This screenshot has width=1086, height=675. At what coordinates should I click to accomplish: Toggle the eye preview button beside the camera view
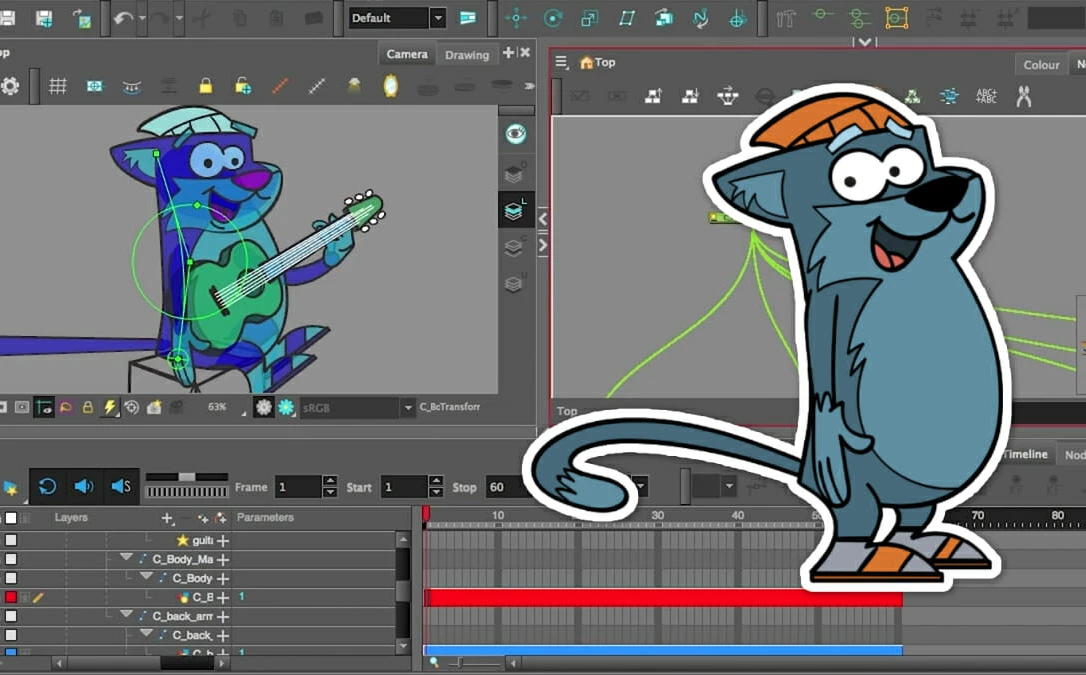click(515, 134)
